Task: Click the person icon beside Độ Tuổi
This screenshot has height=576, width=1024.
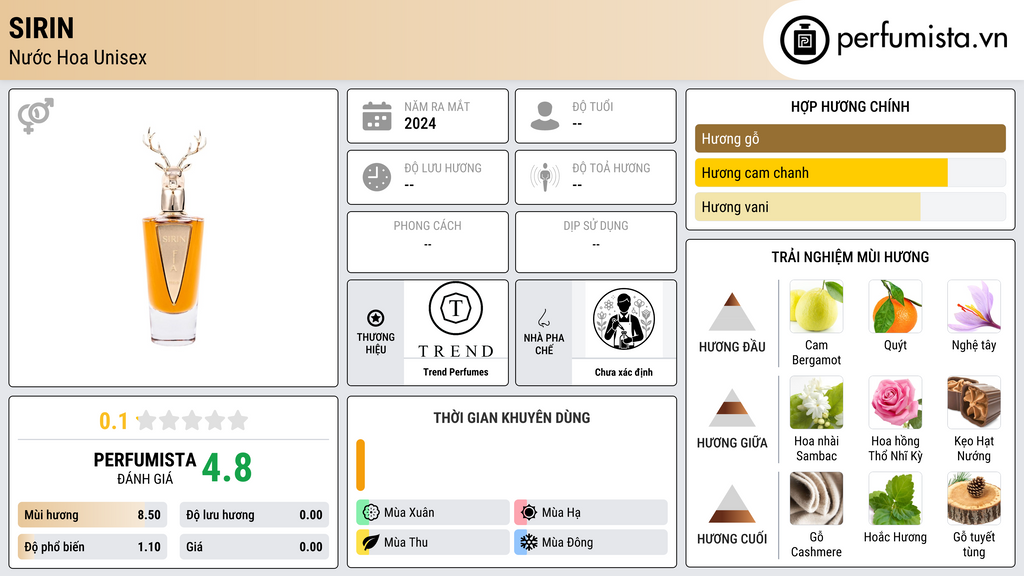Action: [545, 116]
